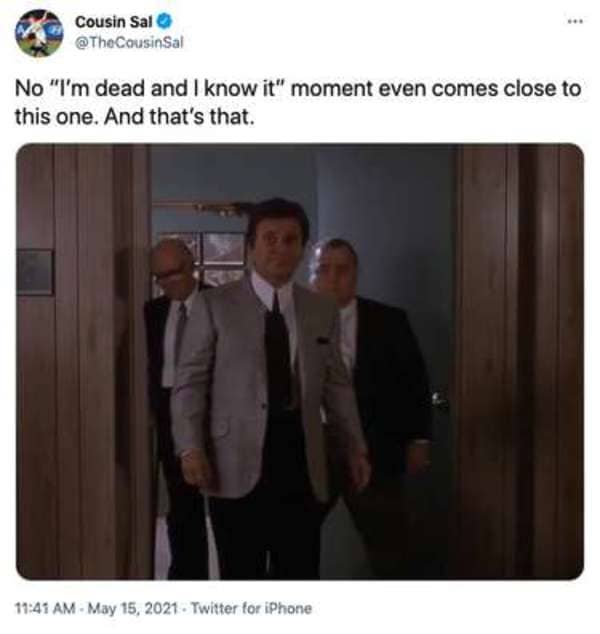Click the small plaque on the wood paneling
The width and height of the screenshot is (600, 634).
[x=35, y=272]
